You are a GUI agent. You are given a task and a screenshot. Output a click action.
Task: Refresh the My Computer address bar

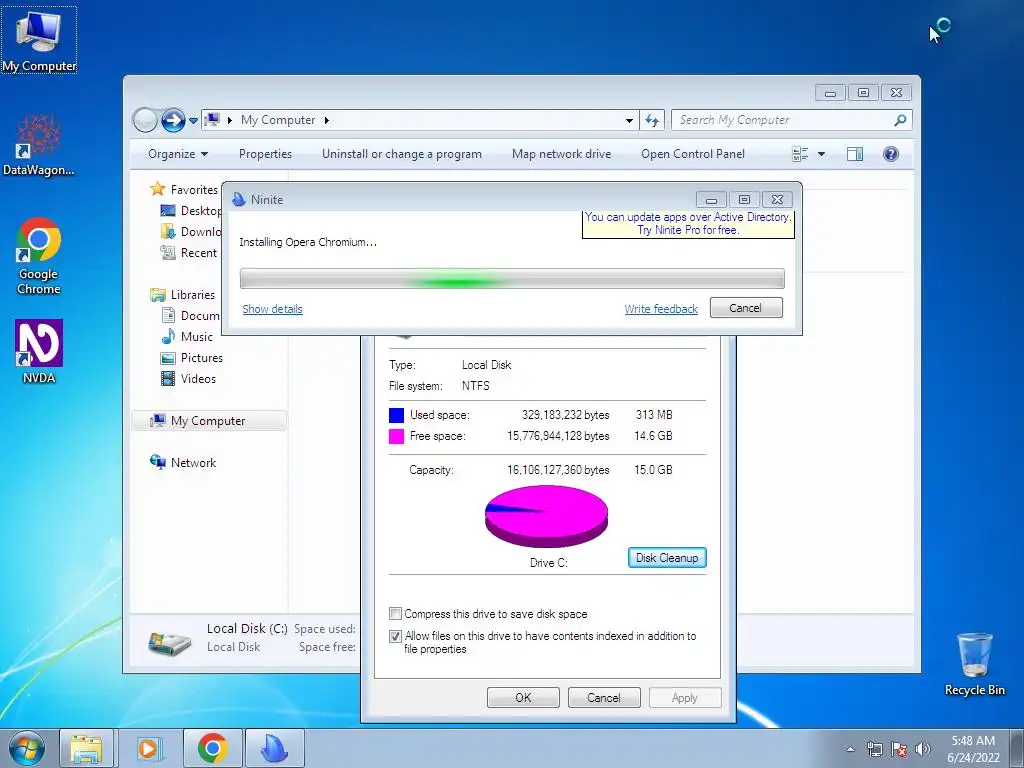click(x=652, y=120)
